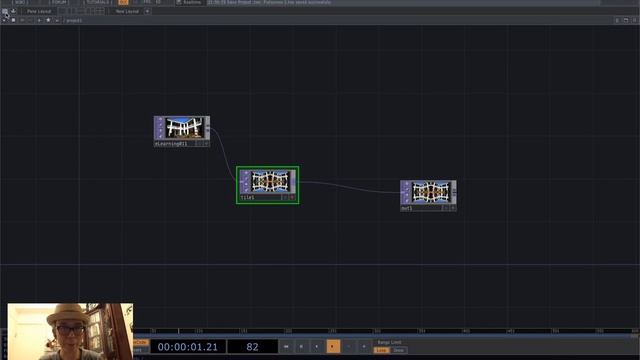Toggle viewer active flag on eLearning011 node
The height and width of the screenshot is (360, 640).
pos(207,144)
